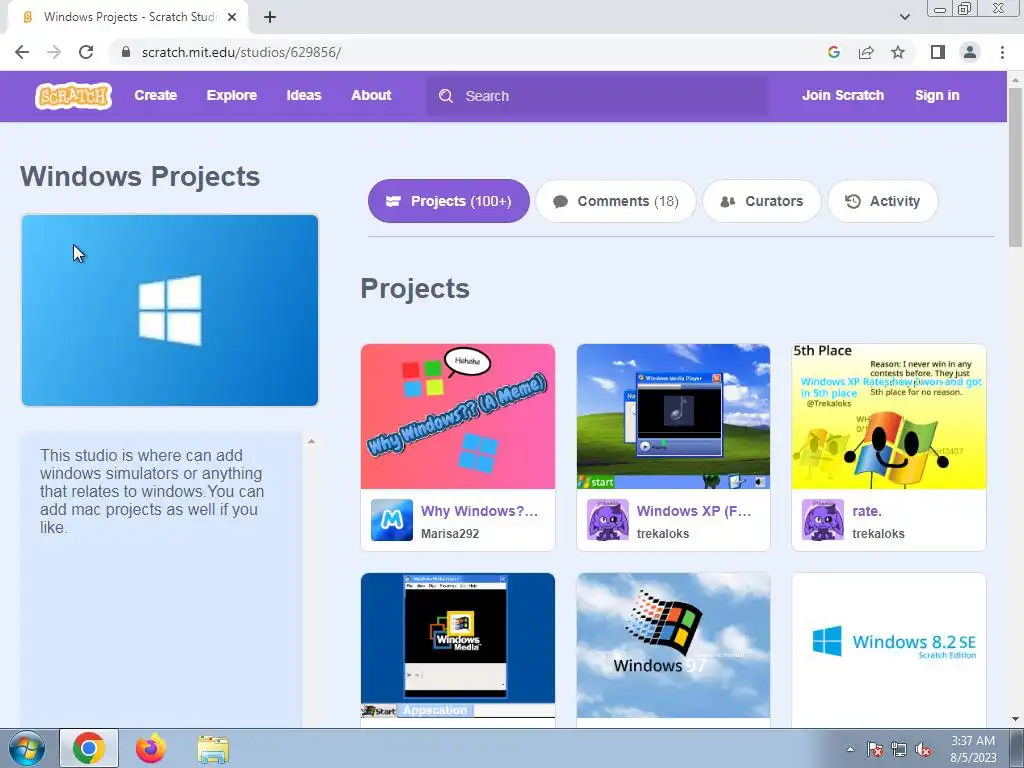This screenshot has height=768, width=1024.
Task: Click the description box scroll-up arrow
Action: coord(312,441)
